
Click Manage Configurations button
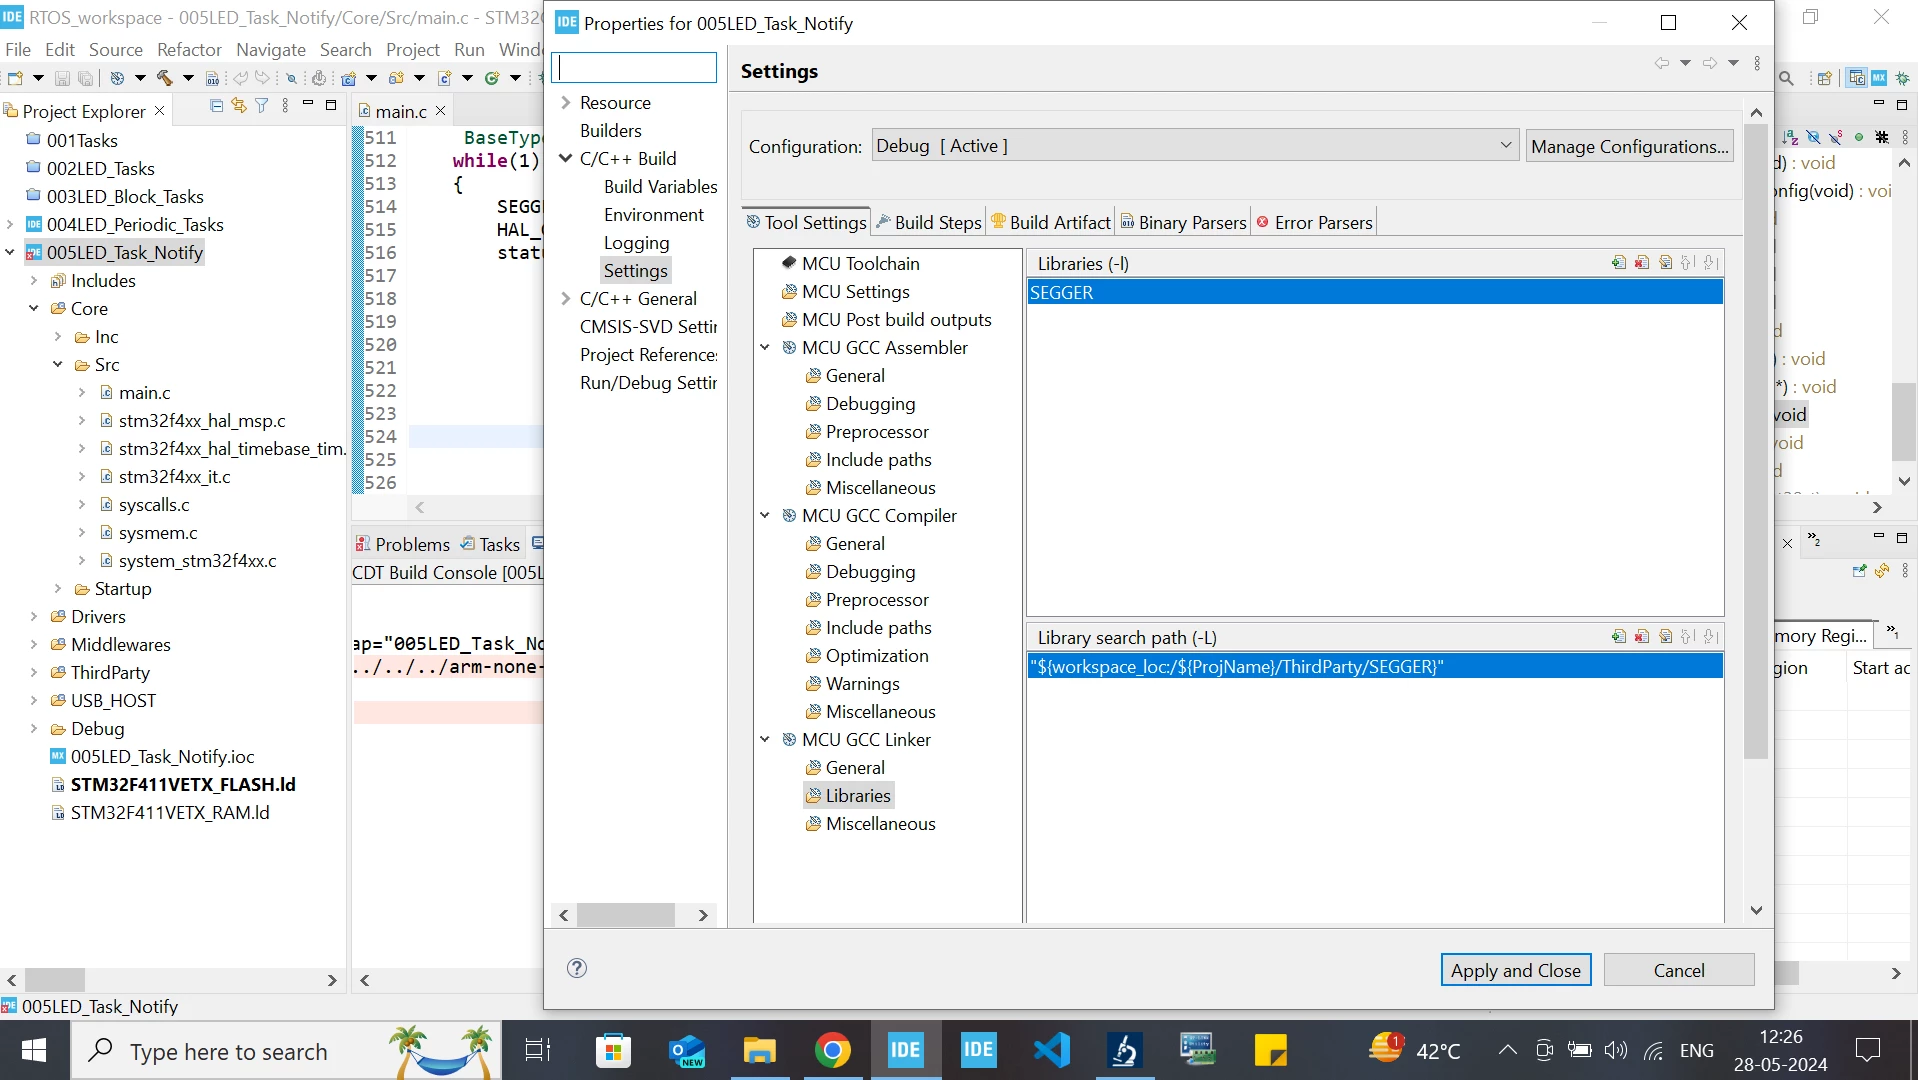pyautogui.click(x=1629, y=146)
